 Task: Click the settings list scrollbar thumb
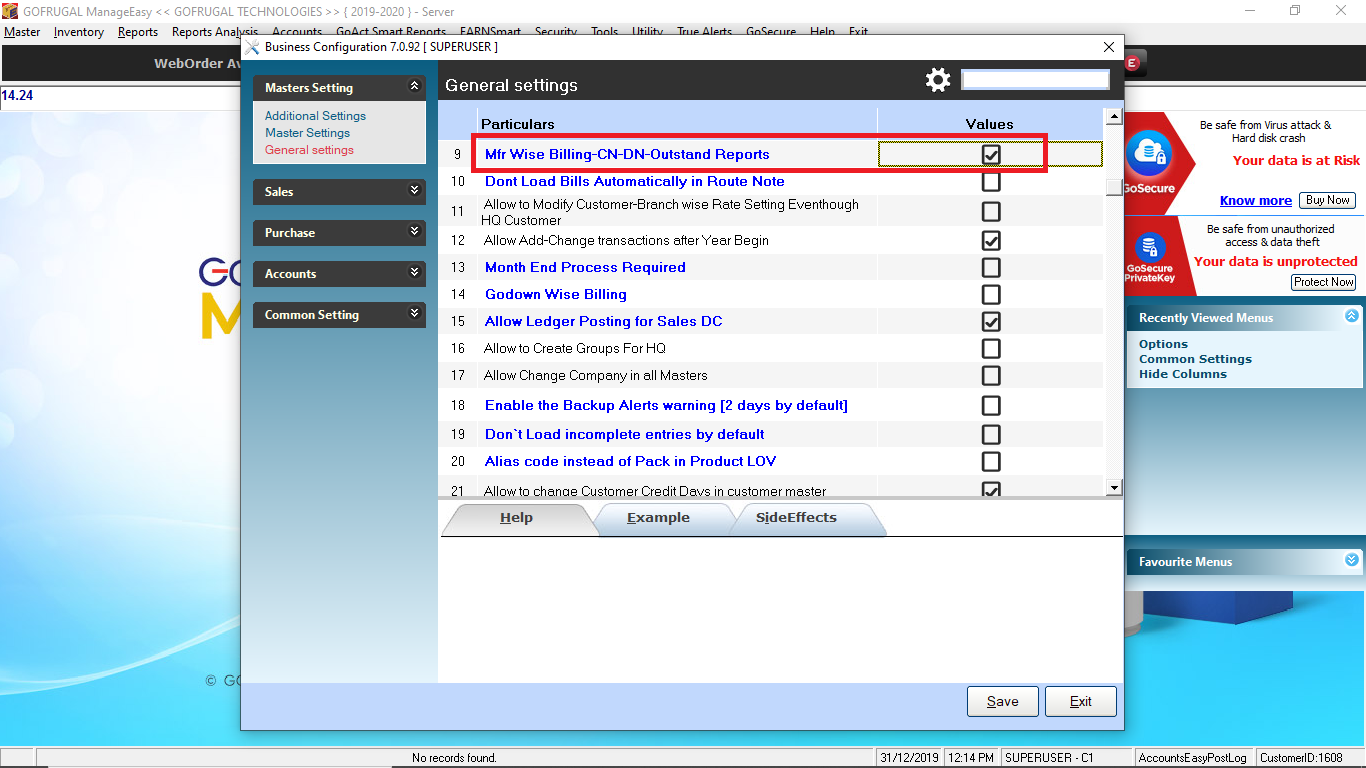click(x=1113, y=186)
